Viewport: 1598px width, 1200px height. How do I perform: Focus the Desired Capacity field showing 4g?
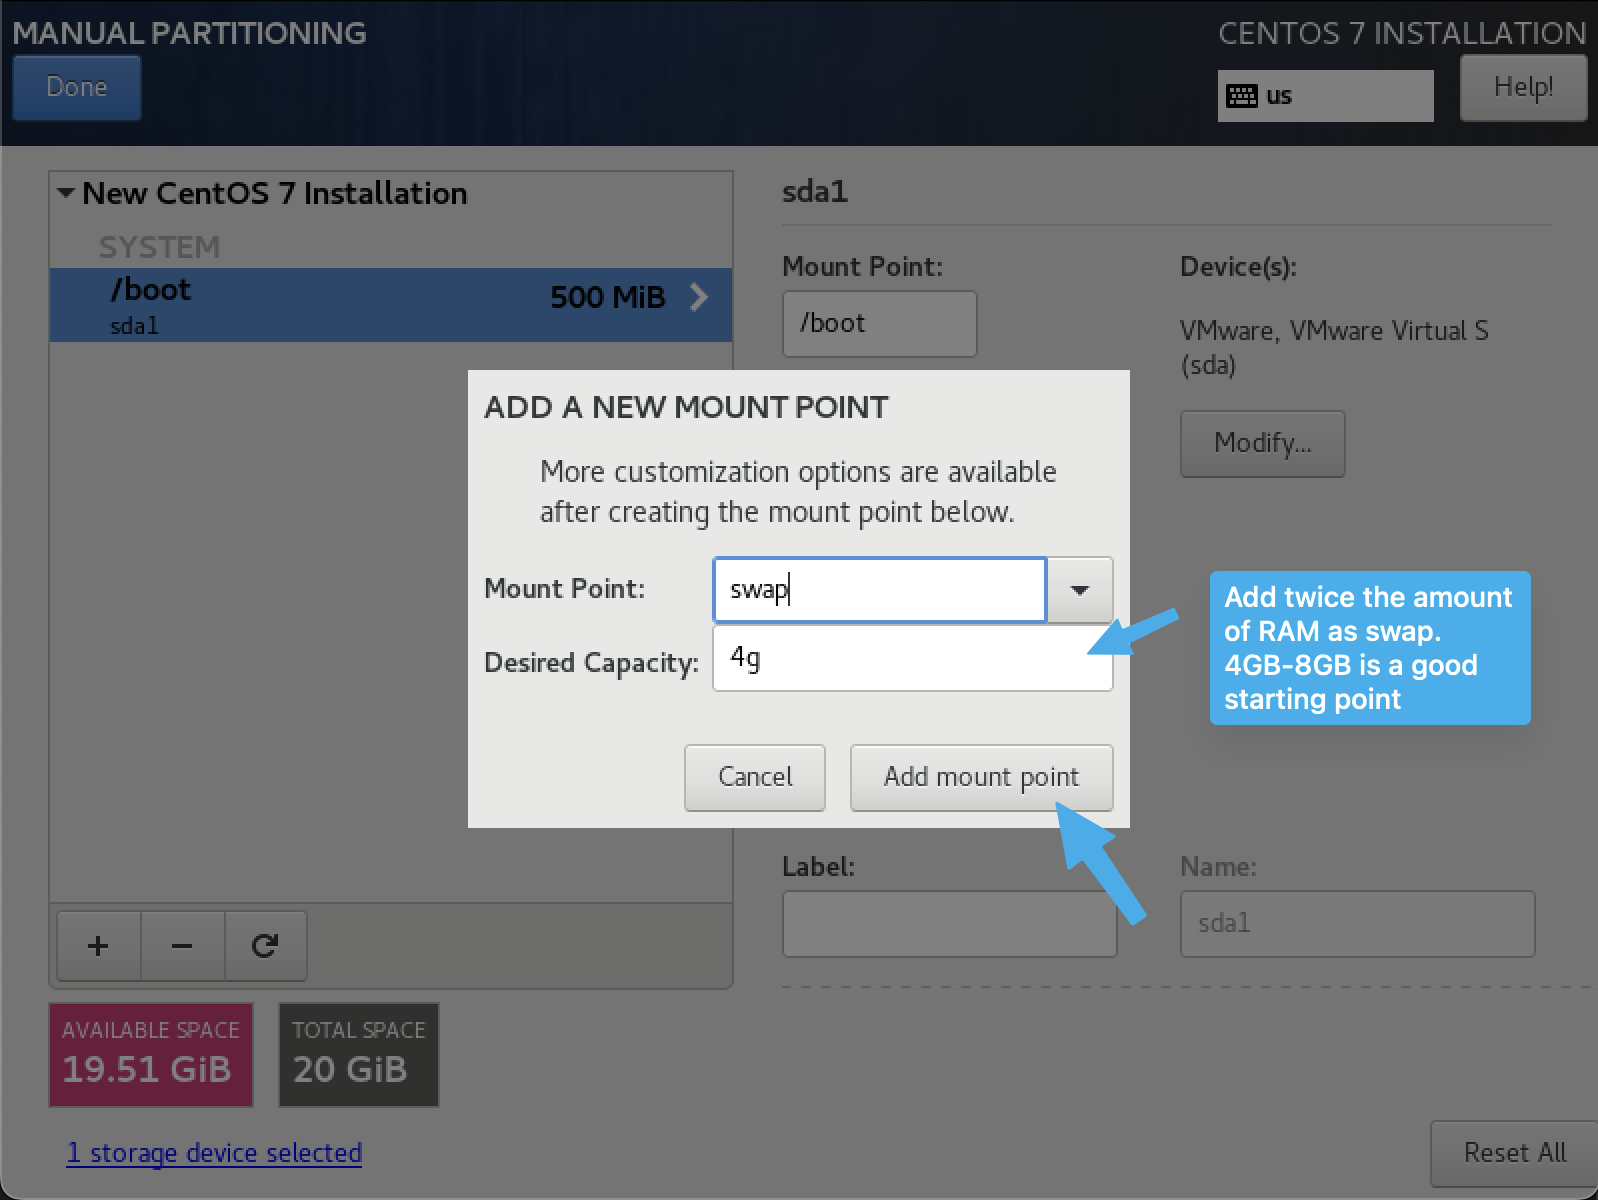(913, 658)
